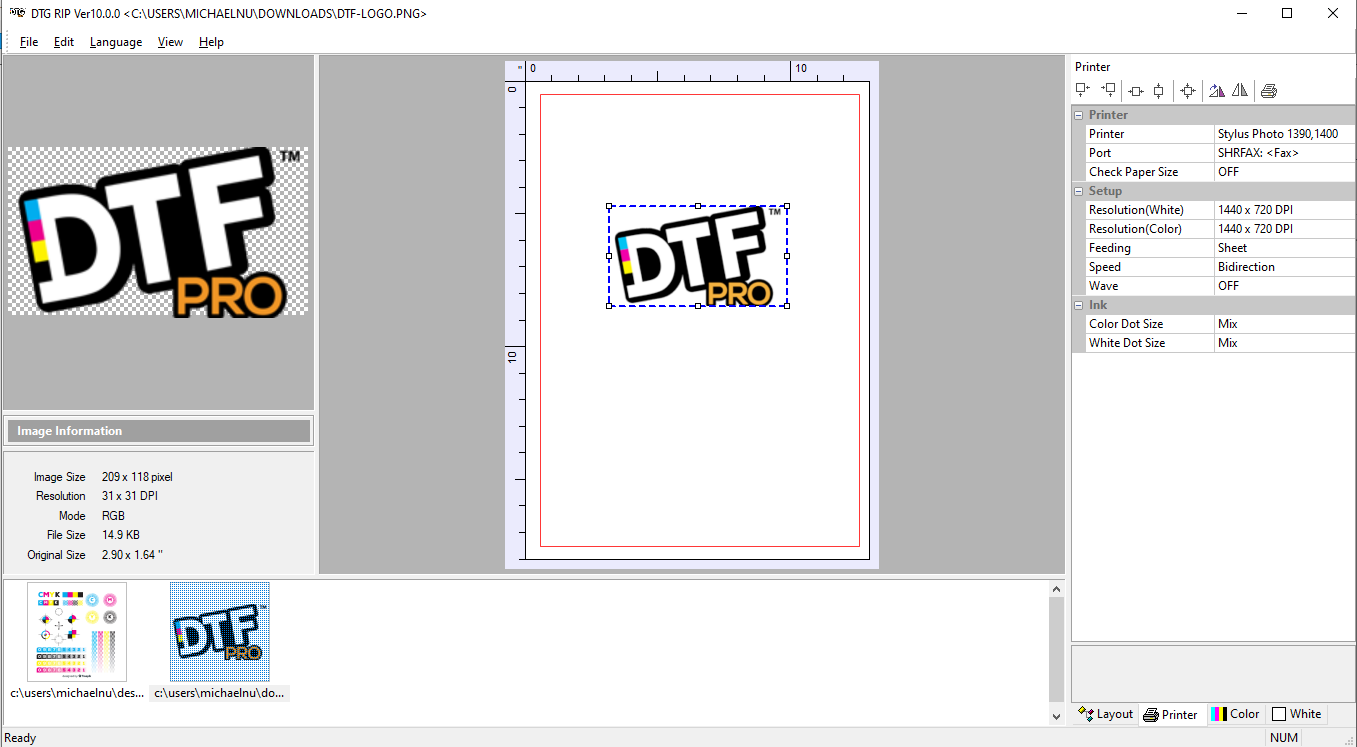Click the c:\users\michaelnu\des... file name

point(77,692)
